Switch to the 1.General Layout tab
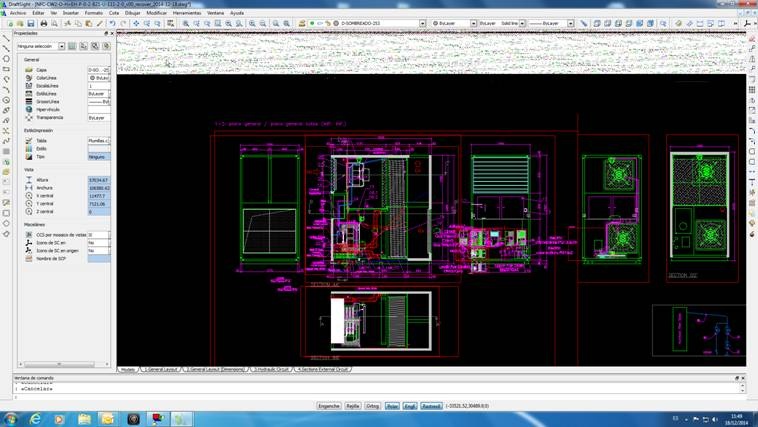758x427 pixels. click(x=161, y=369)
